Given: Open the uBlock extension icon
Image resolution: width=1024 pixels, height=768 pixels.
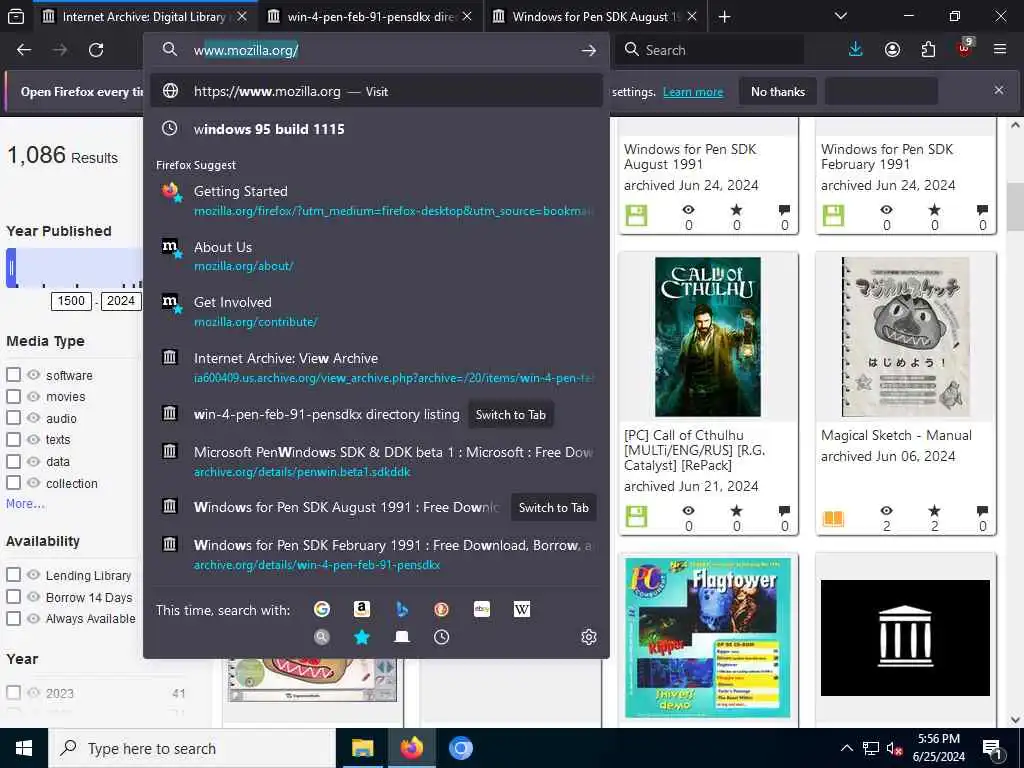Looking at the screenshot, I should 964,48.
